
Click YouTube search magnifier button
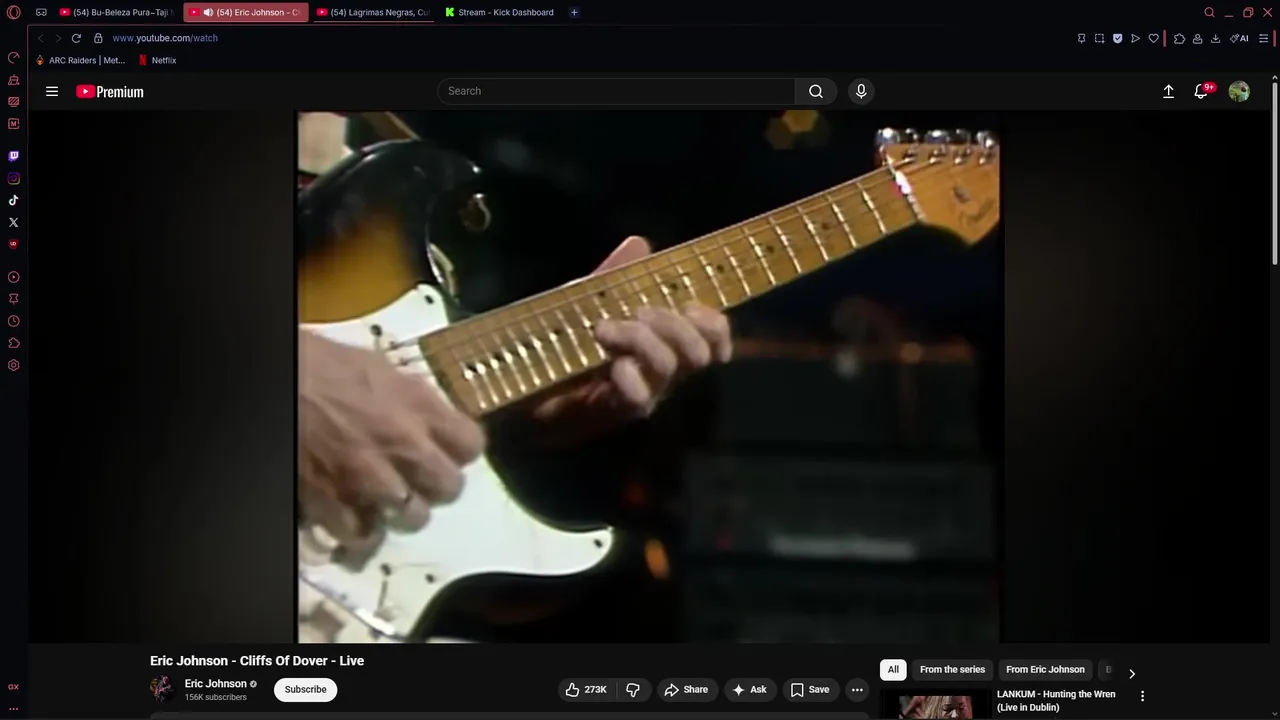tap(816, 91)
